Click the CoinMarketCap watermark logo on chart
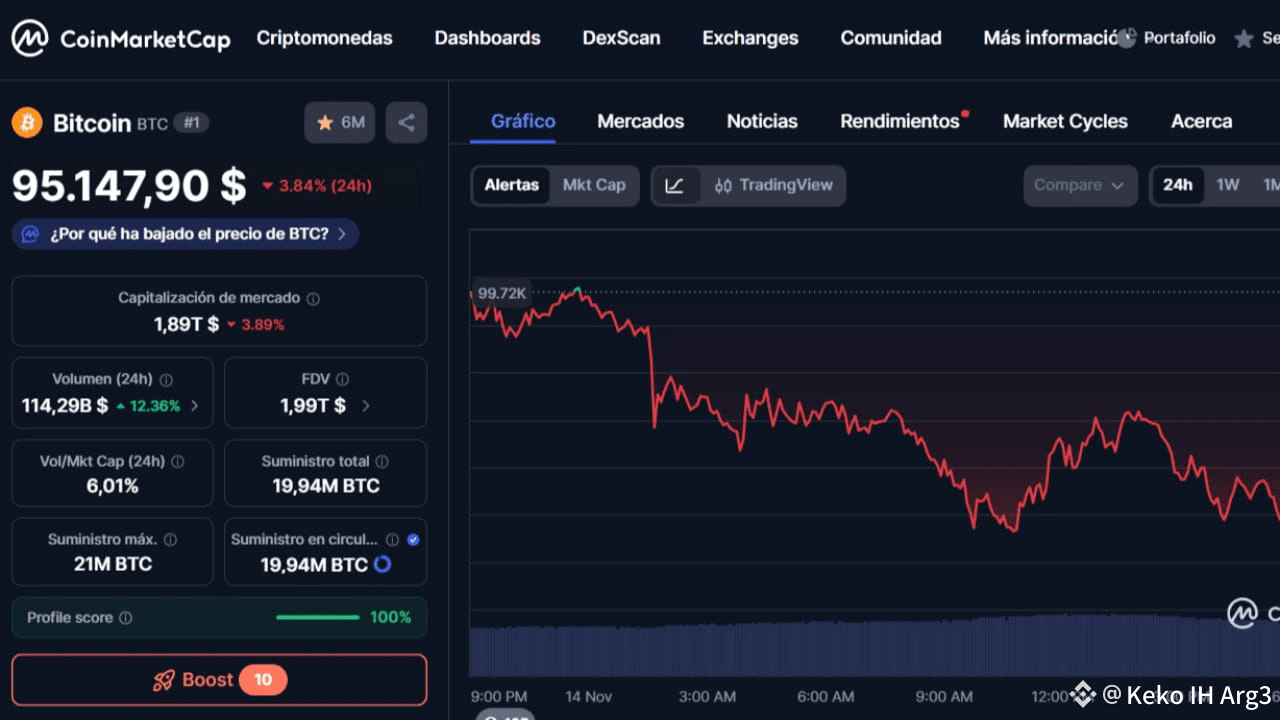The image size is (1280, 720). [x=1242, y=612]
